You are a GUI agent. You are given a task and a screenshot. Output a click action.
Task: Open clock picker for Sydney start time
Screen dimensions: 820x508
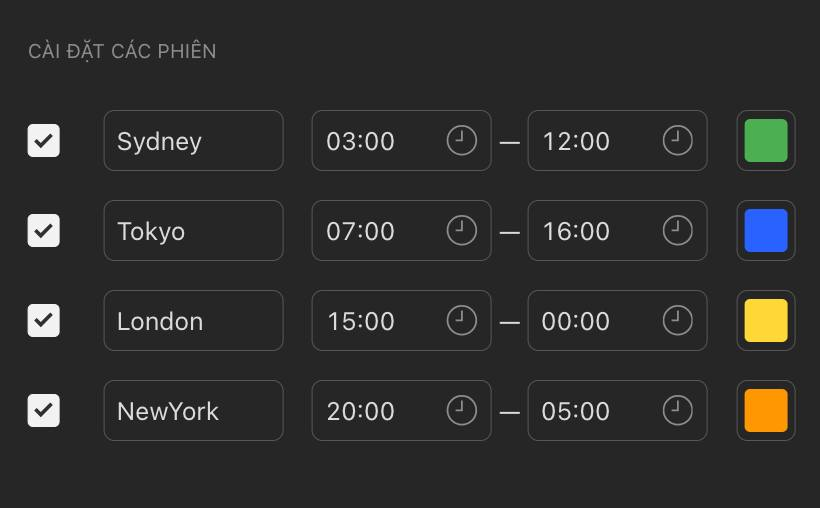pos(462,140)
